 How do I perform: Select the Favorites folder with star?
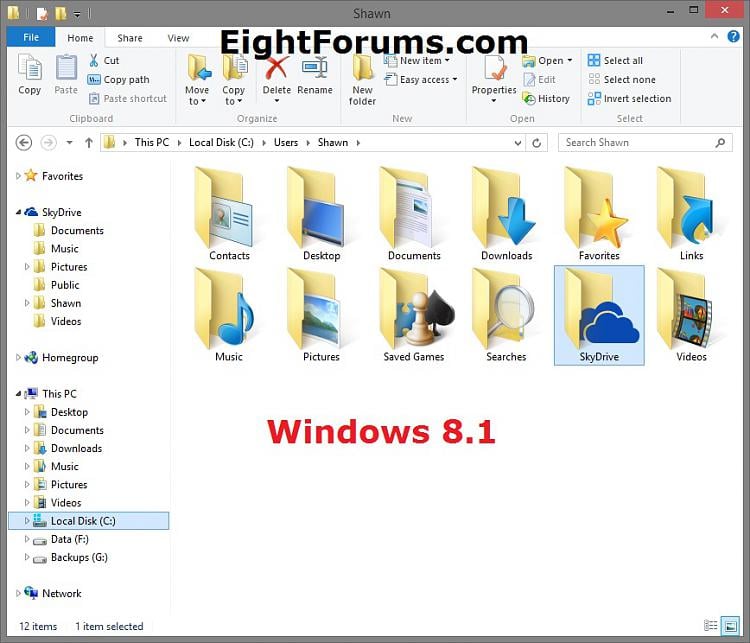point(599,213)
